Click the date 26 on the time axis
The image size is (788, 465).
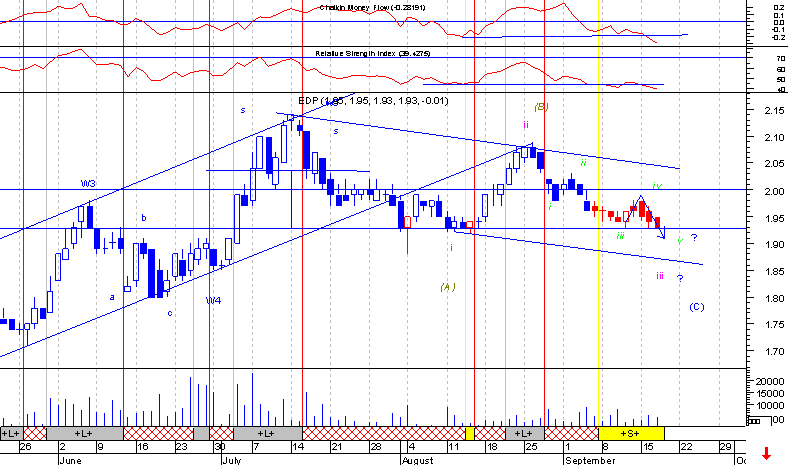[x=25, y=447]
